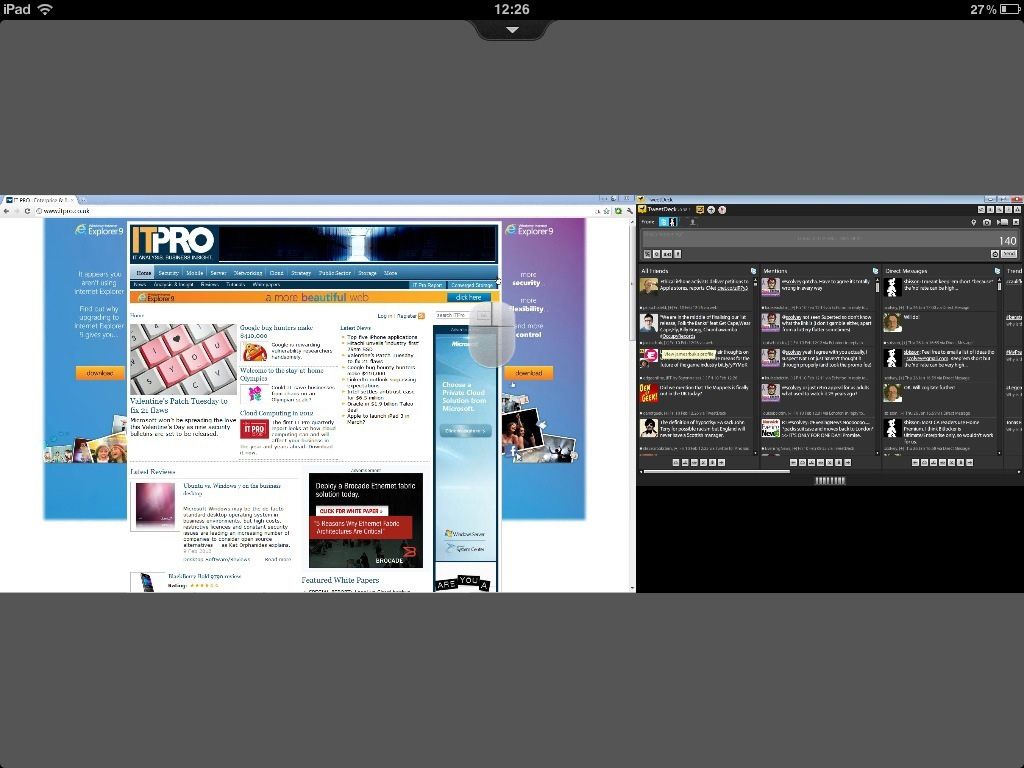This screenshot has height=768, width=1024.
Task: Close the TweetDeck compose panel
Action: pyautogui.click(x=1016, y=222)
